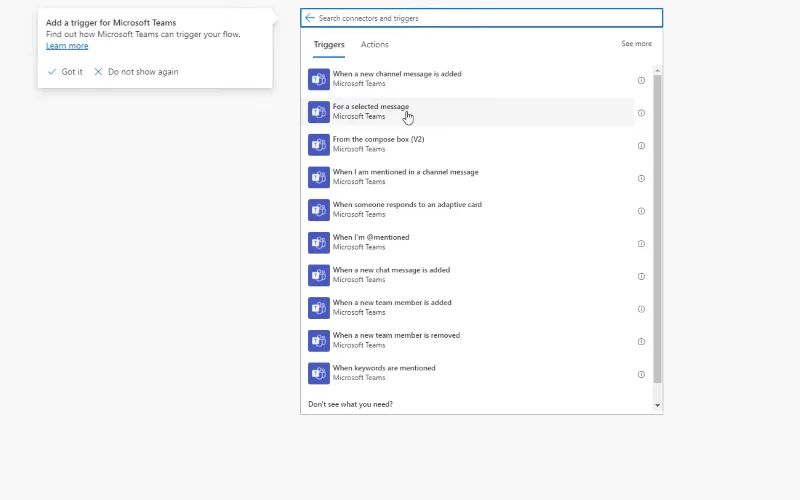Open info for keywords are mentioned trigger
The width and height of the screenshot is (800, 500).
click(x=641, y=374)
